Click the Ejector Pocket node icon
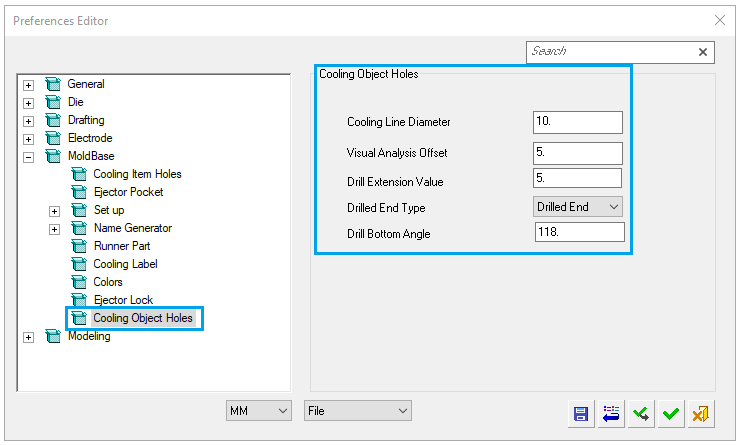The width and height of the screenshot is (740, 445). [x=80, y=192]
